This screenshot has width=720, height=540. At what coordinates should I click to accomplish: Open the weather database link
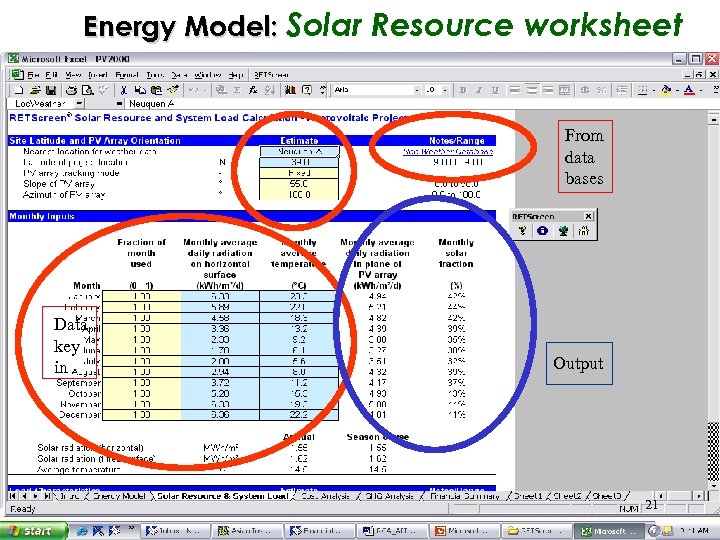[448, 151]
